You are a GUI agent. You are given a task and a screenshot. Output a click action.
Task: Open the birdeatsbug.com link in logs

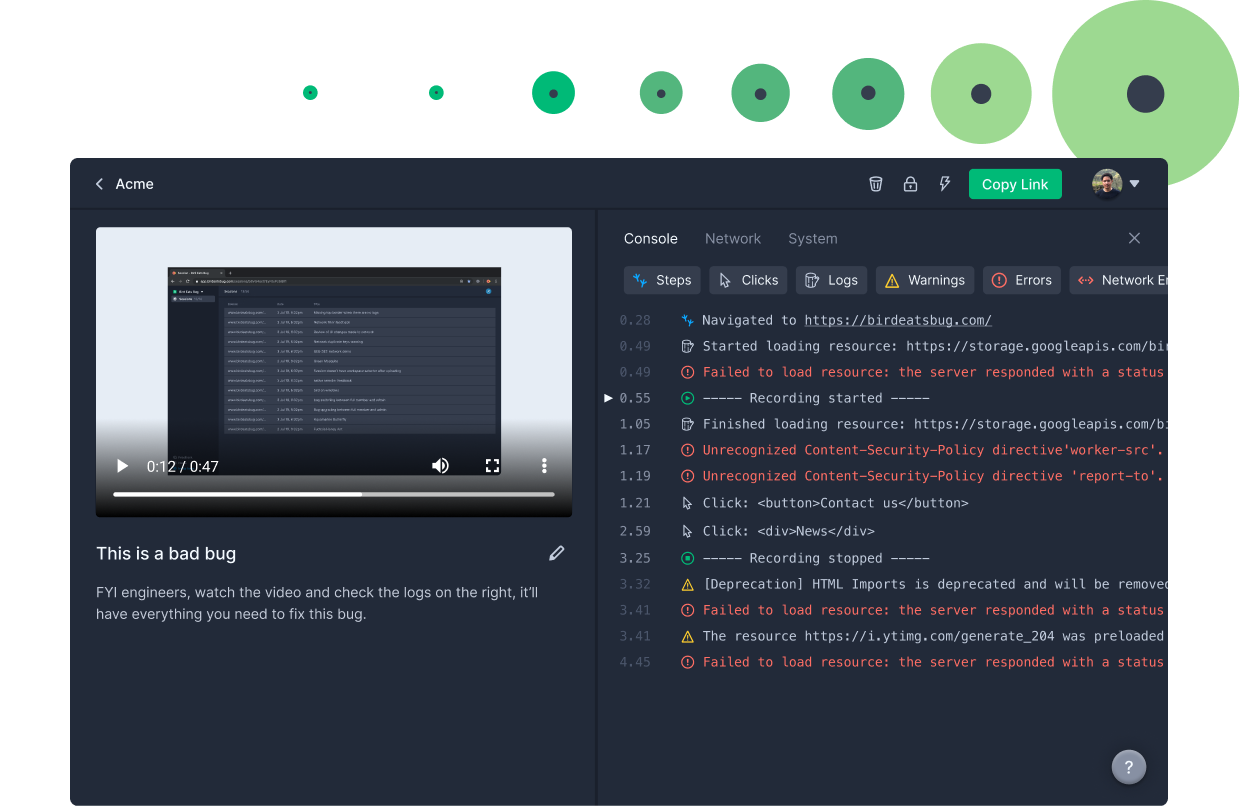click(x=897, y=319)
